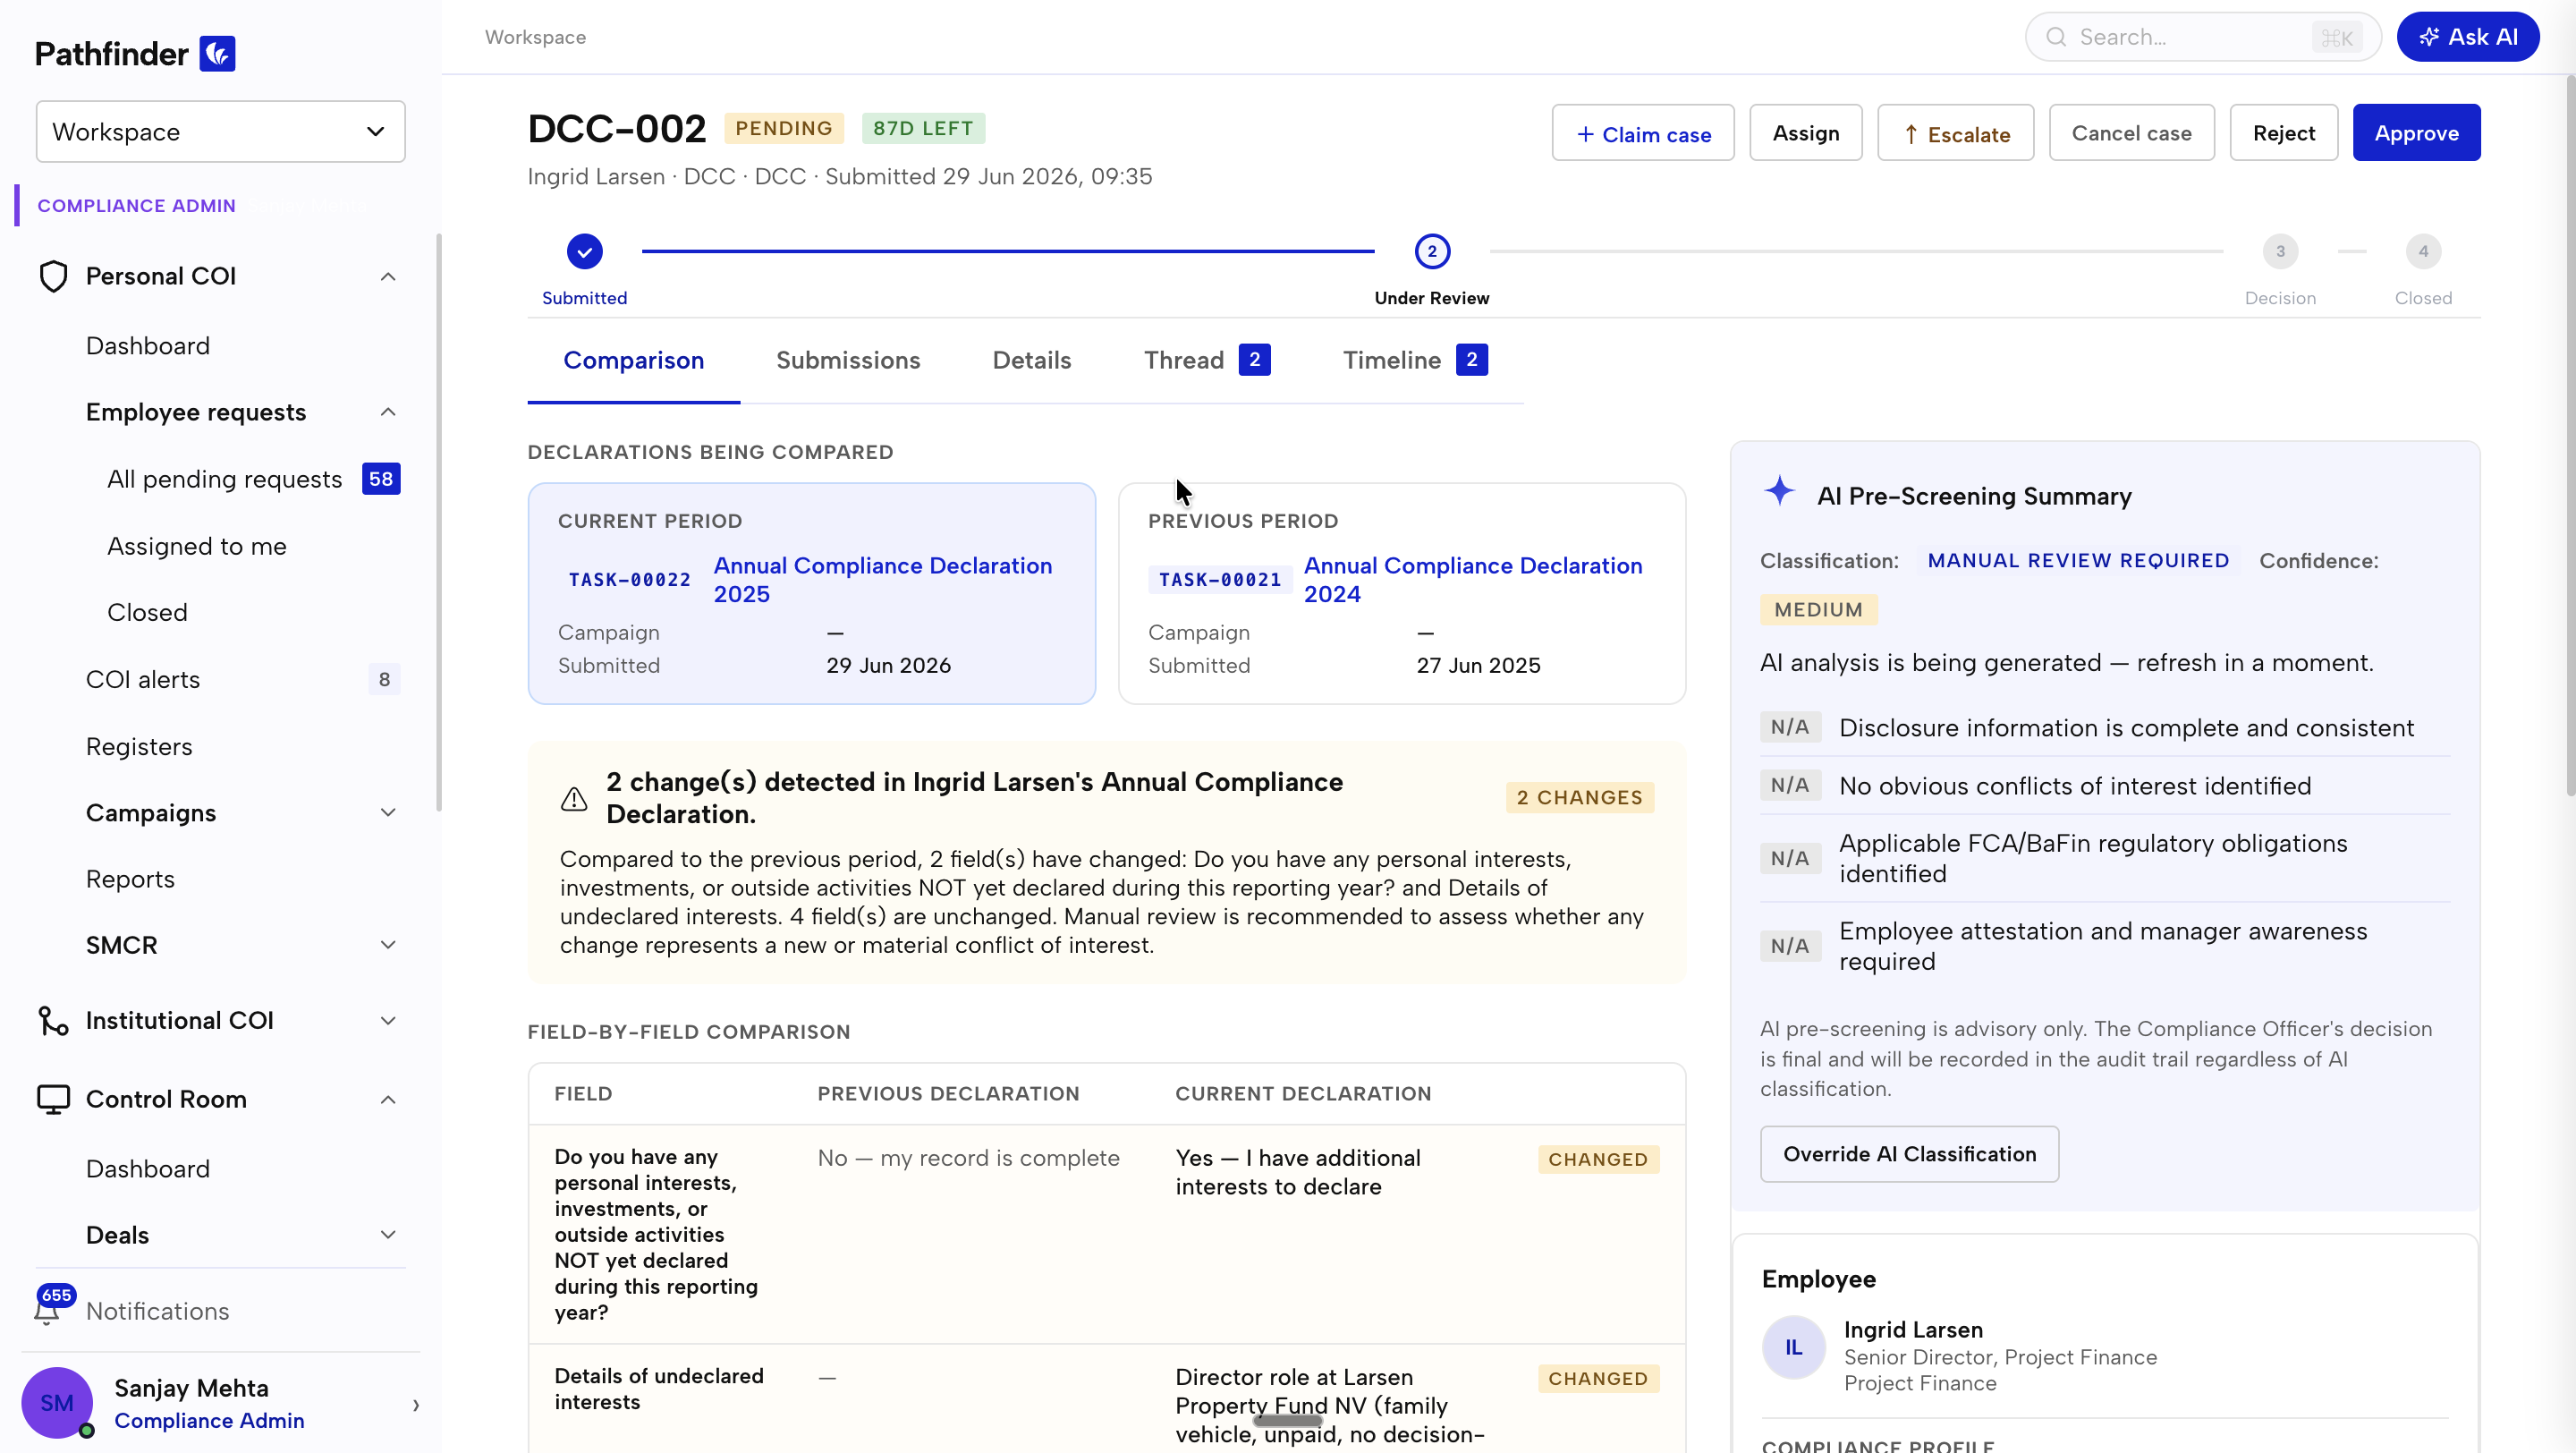
Task: Reject the case
Action: (x=2284, y=133)
